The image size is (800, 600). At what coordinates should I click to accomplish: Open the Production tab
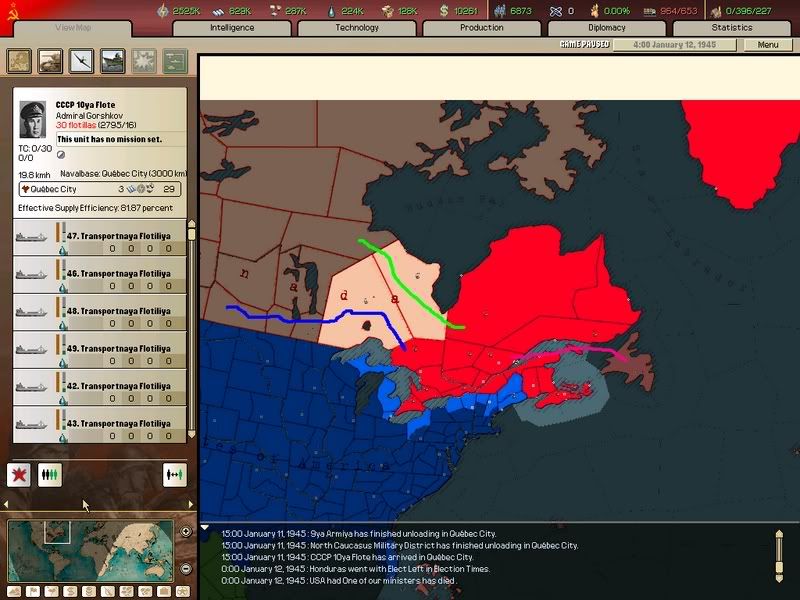pos(482,28)
